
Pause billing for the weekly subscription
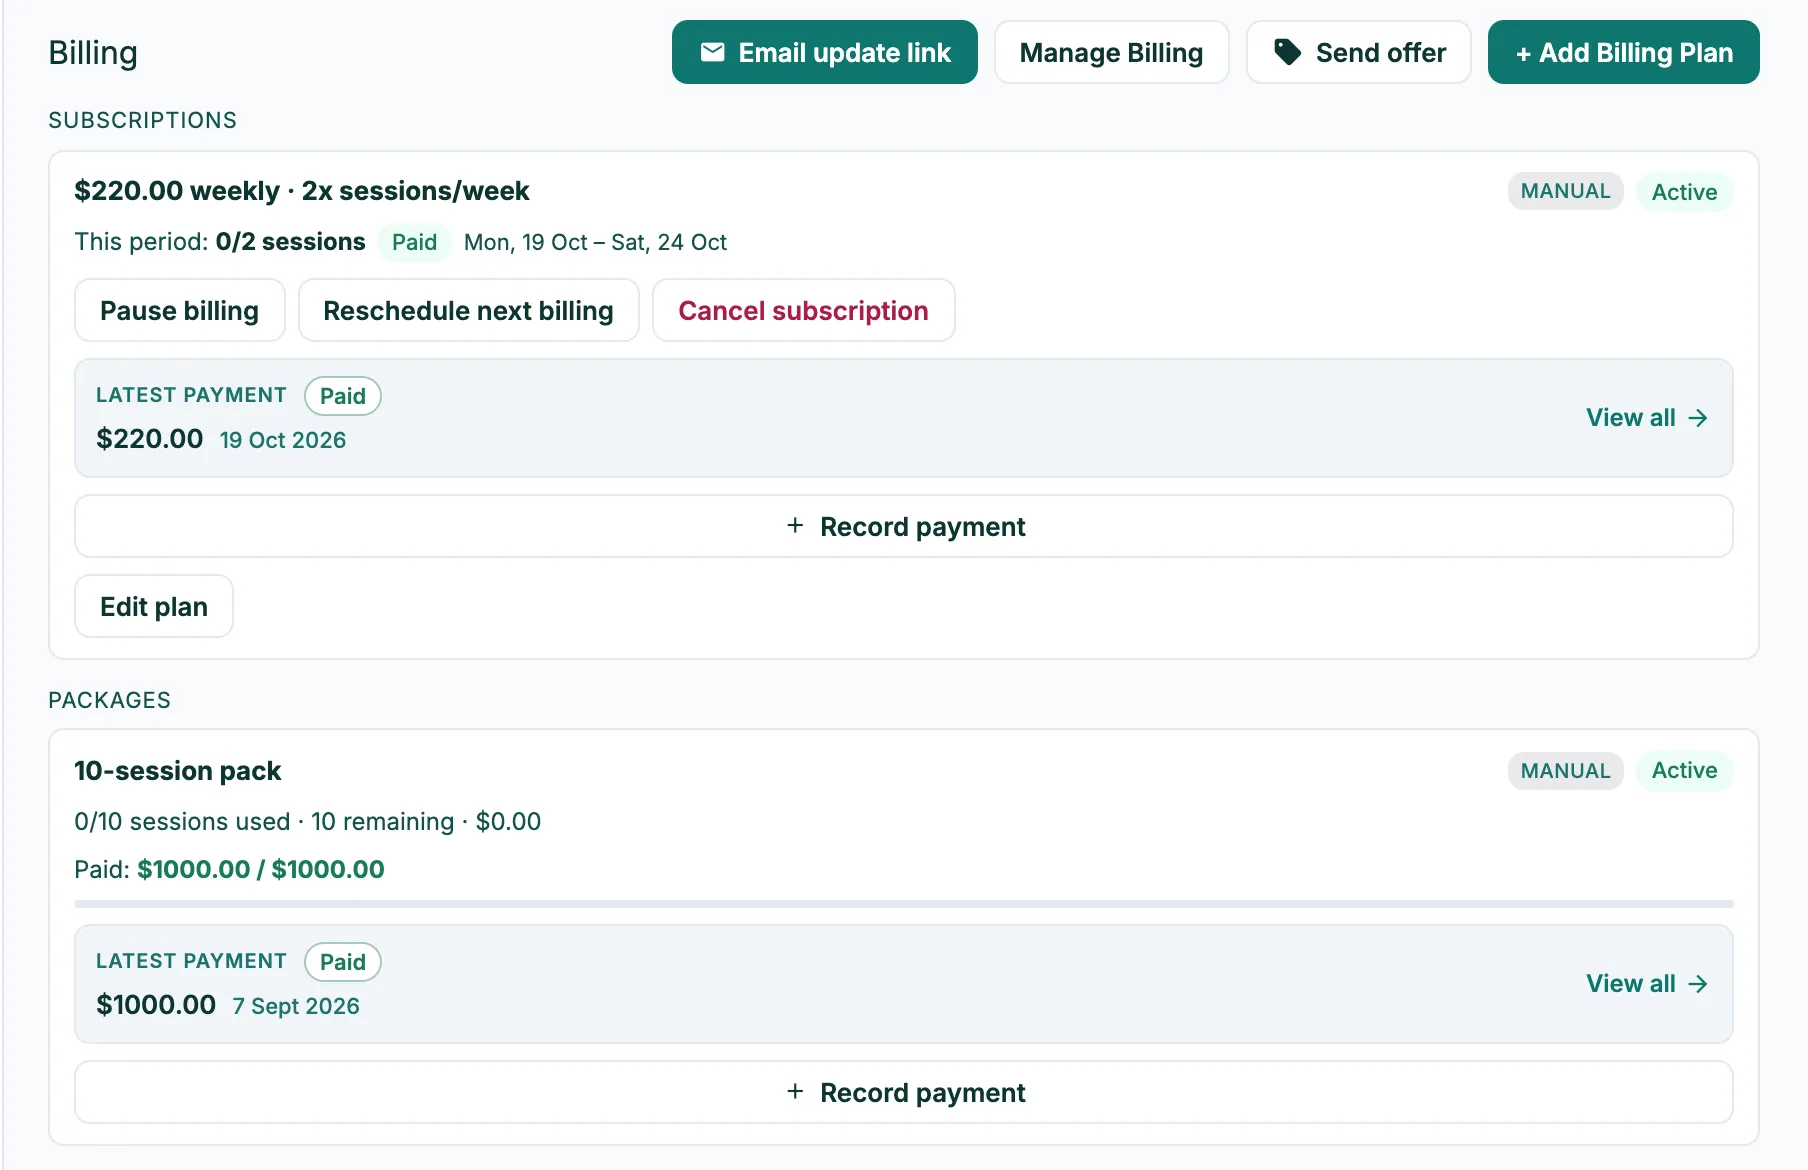[180, 310]
